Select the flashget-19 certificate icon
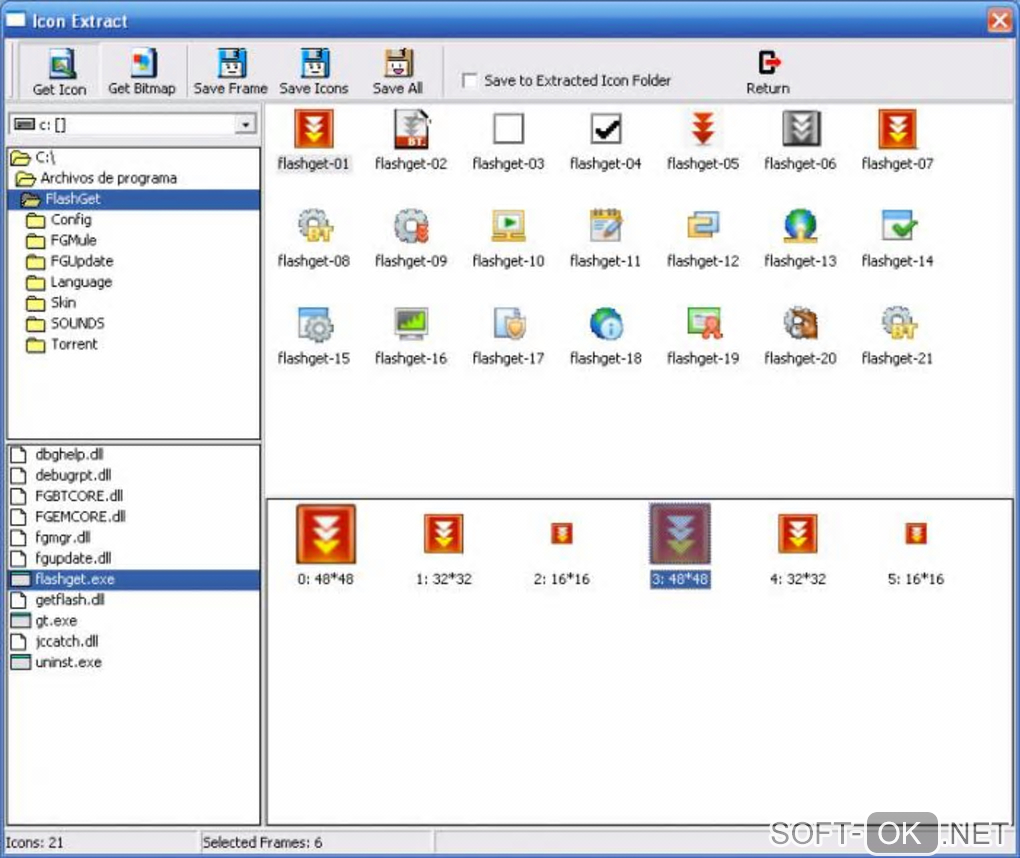 703,335
